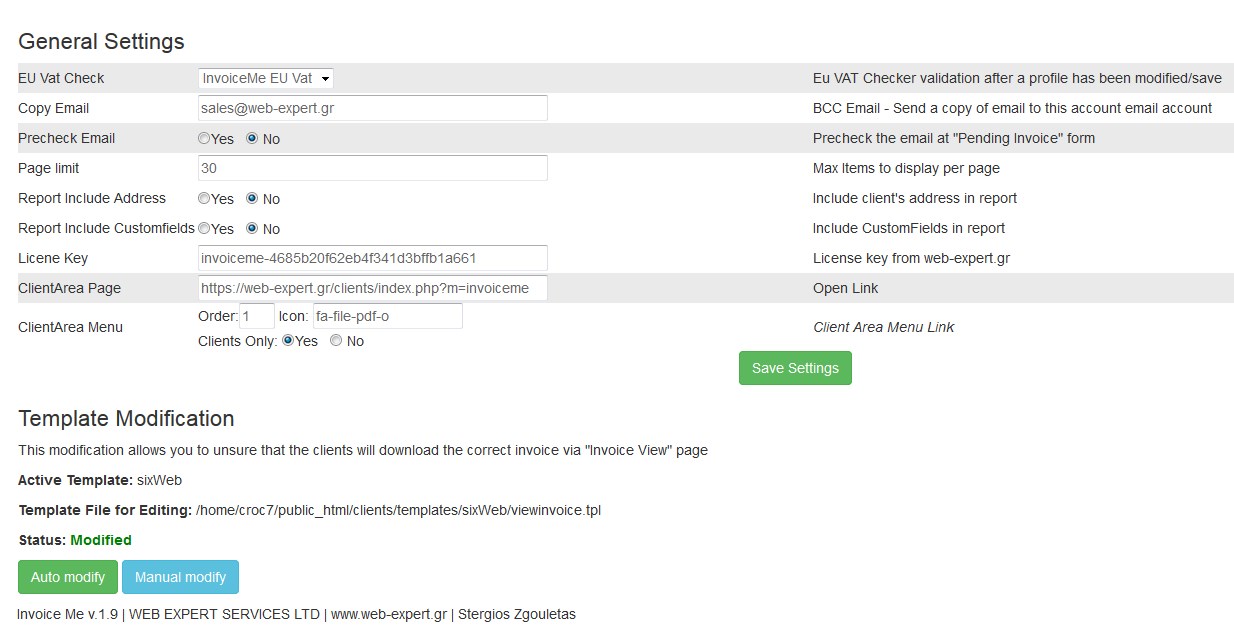Click the Page limit input field
Image resolution: width=1234 pixels, height=637 pixels.
click(373, 168)
